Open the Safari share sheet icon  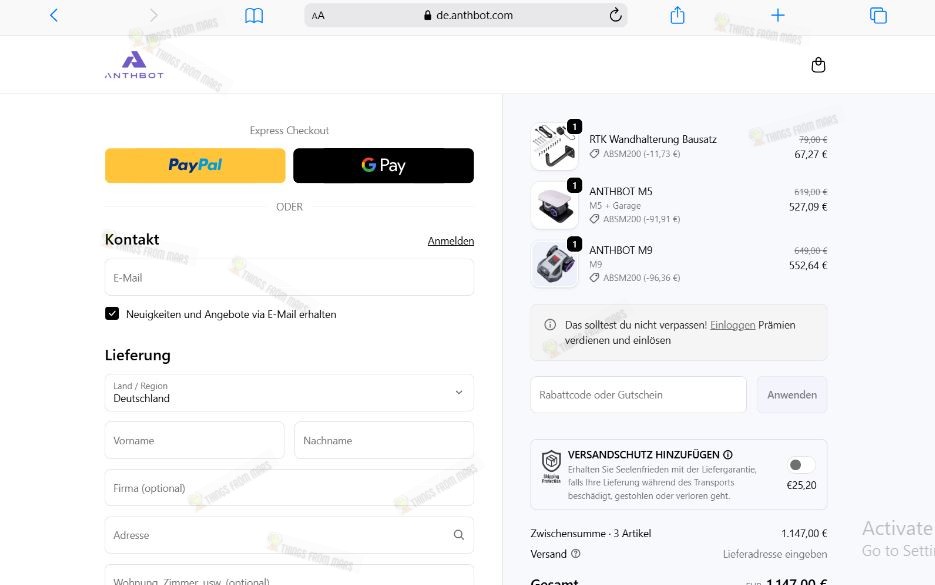click(677, 15)
